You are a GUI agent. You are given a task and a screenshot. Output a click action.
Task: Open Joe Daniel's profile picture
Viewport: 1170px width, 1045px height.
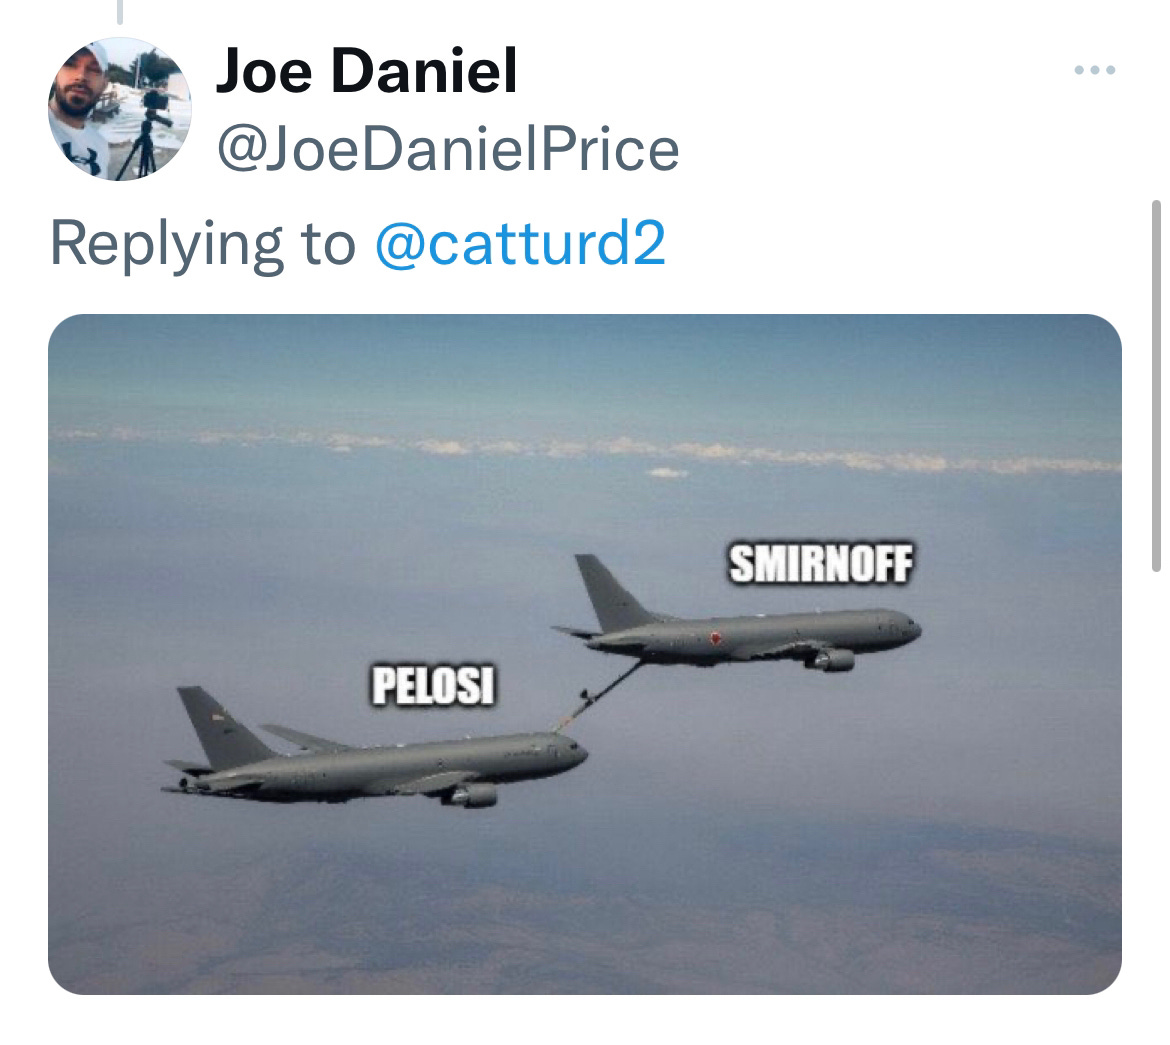coord(120,109)
